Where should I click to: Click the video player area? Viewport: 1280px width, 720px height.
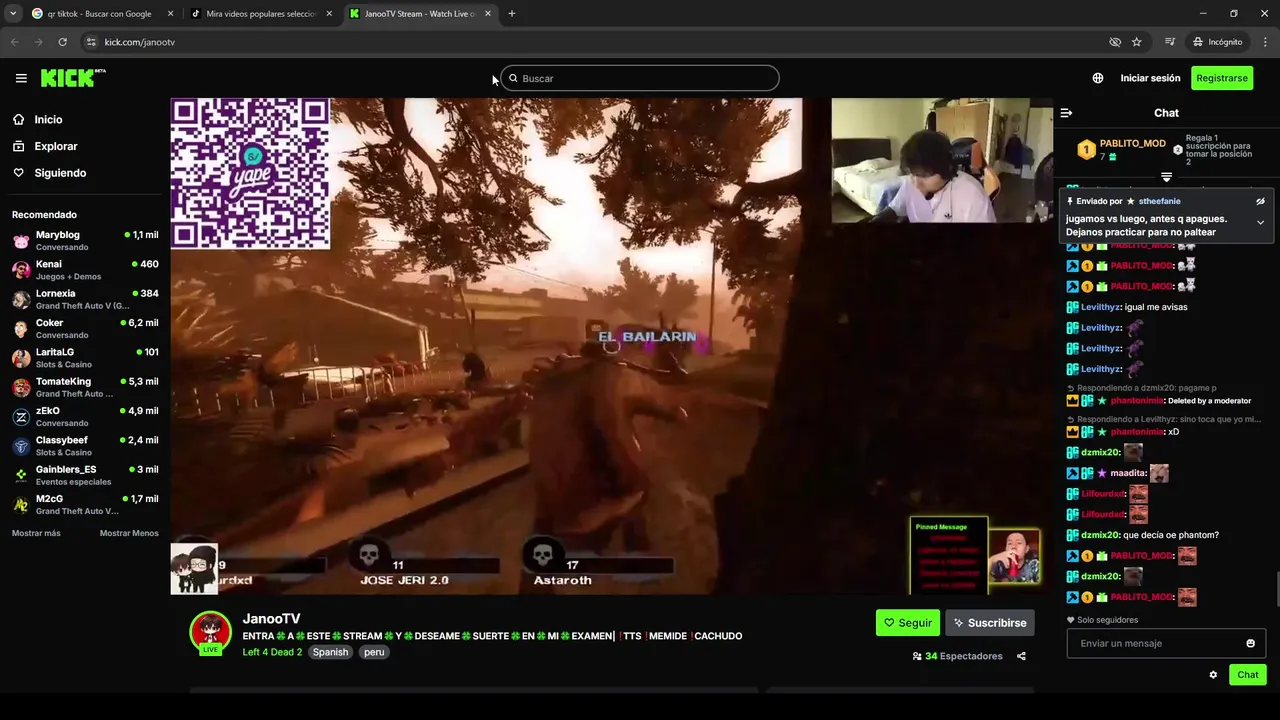coord(610,345)
